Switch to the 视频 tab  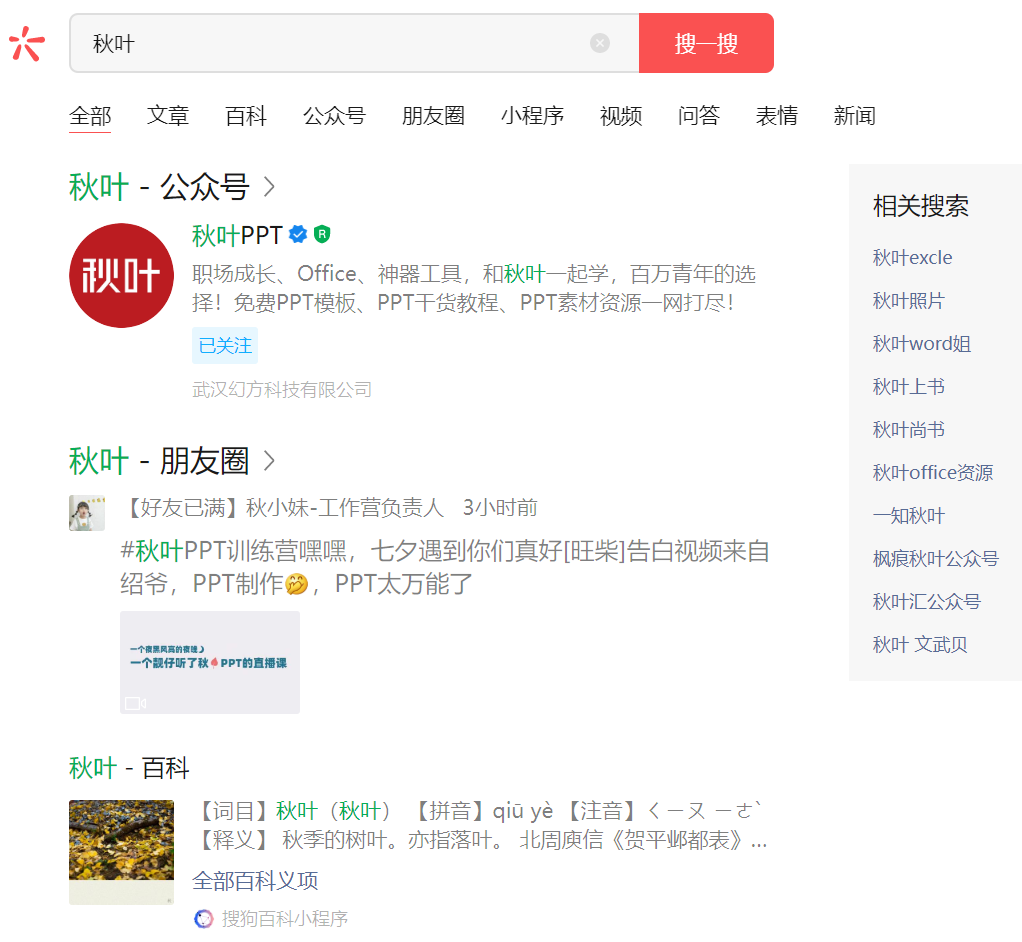[x=621, y=116]
